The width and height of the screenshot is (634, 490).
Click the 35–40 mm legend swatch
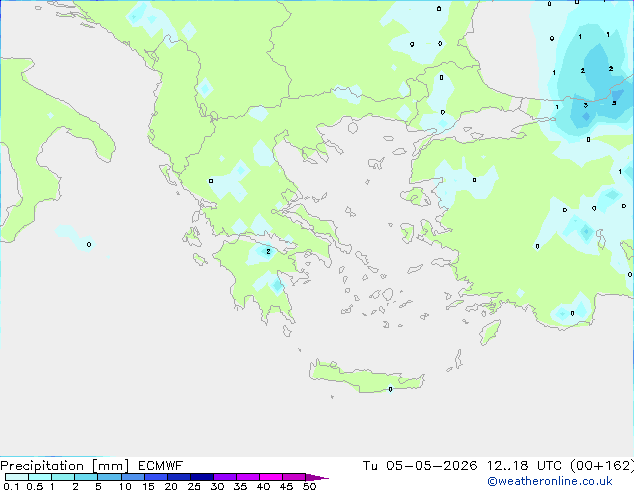click(x=248, y=477)
